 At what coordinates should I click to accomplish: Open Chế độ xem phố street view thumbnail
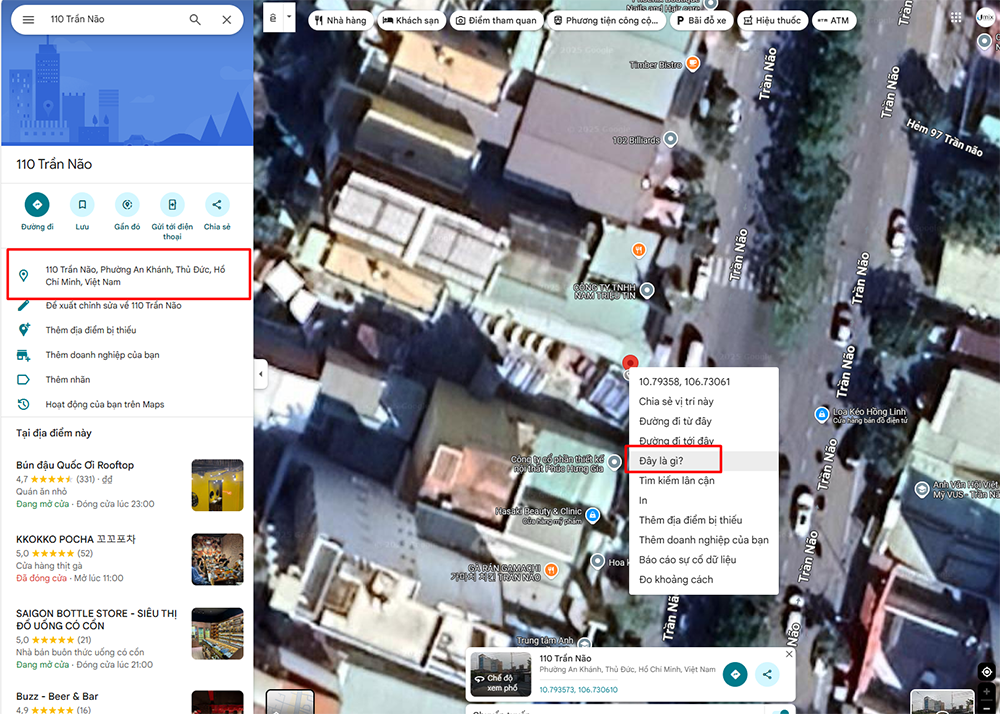point(501,674)
